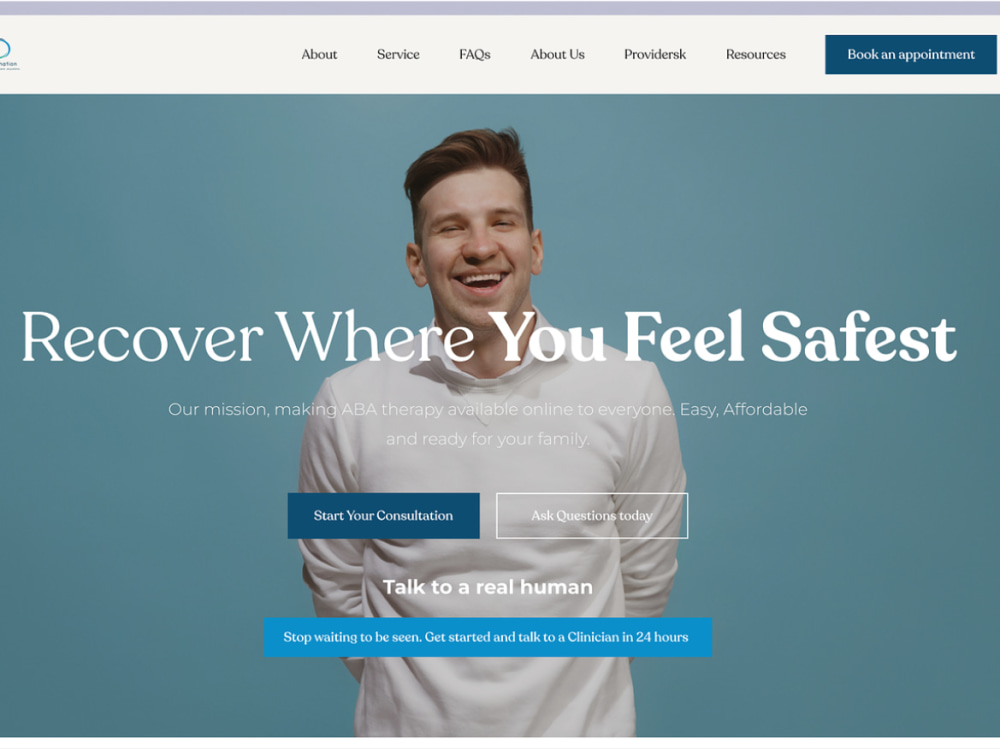1000x749 pixels.
Task: Click the Book an appointment button
Action: 911,54
